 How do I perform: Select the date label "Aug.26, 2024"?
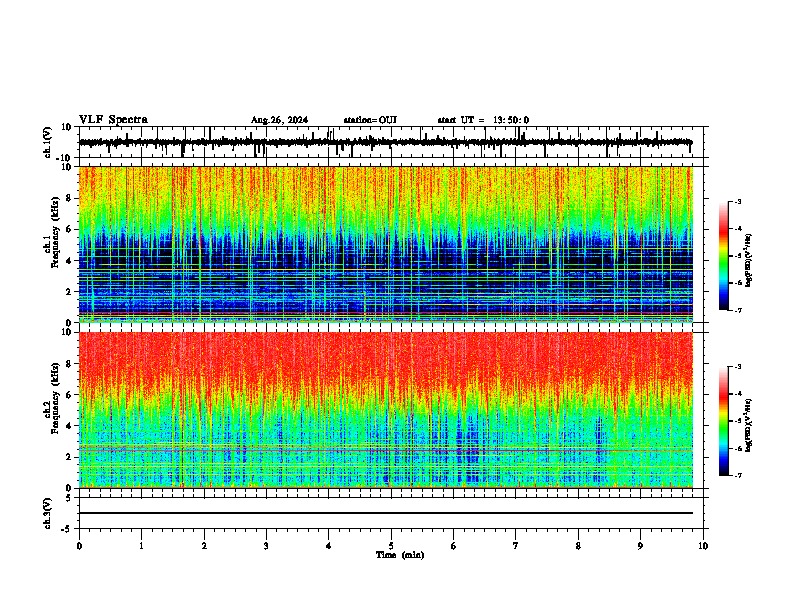(279, 120)
